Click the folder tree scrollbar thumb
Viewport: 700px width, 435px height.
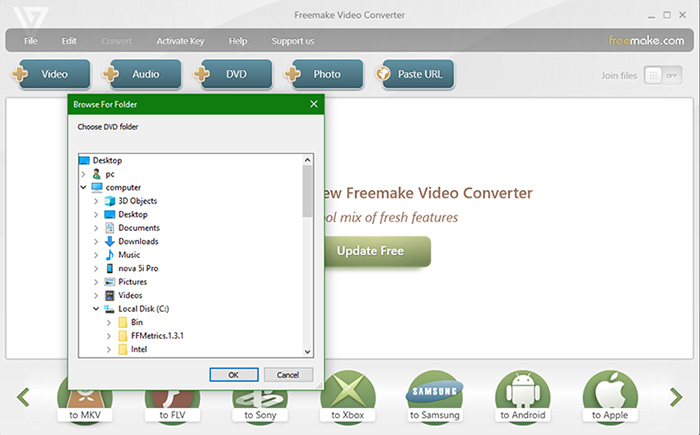[x=307, y=191]
